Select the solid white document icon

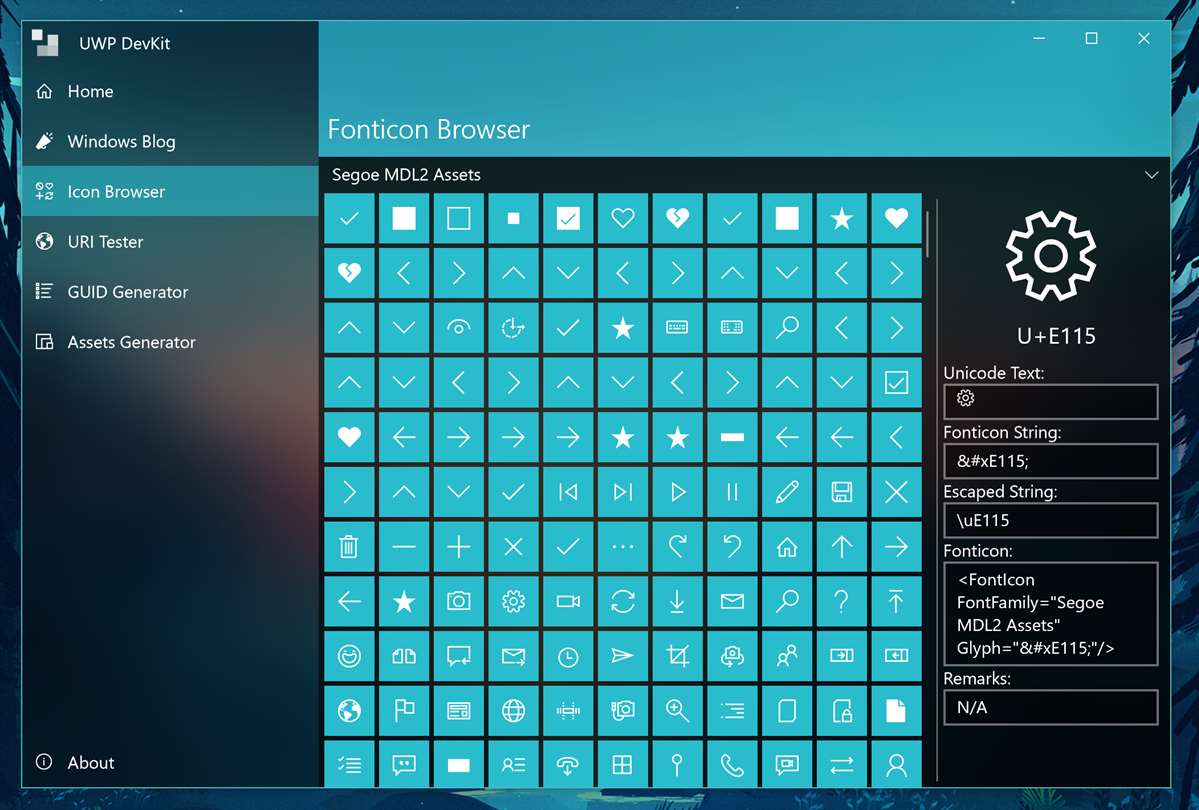click(896, 711)
